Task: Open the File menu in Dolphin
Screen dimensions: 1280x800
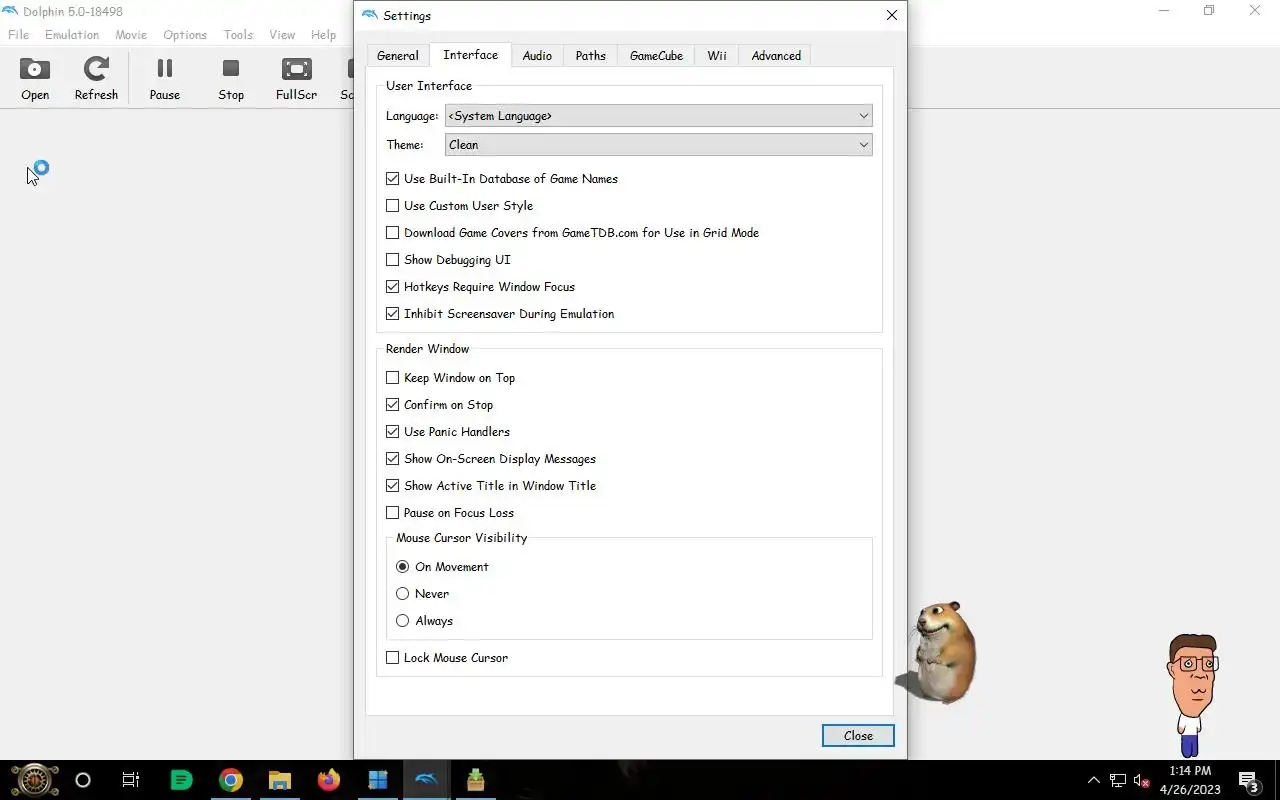Action: [x=18, y=35]
